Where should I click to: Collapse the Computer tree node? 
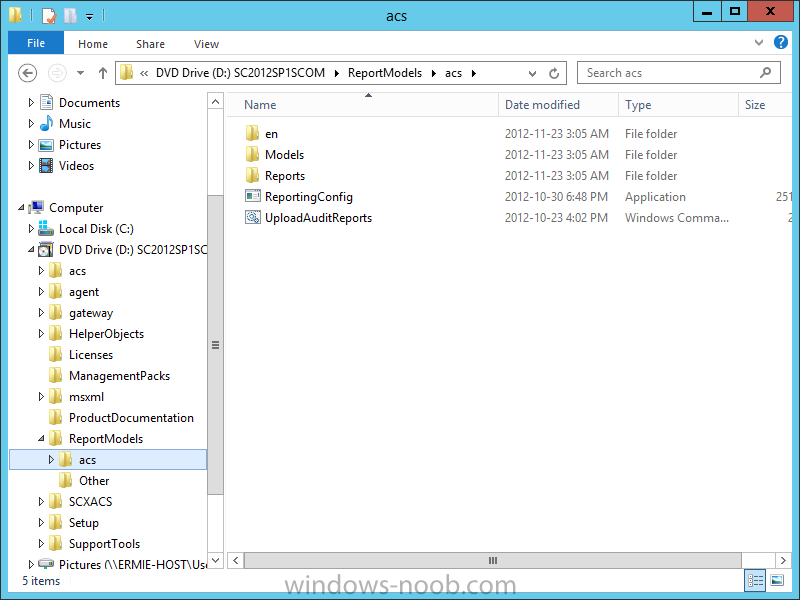(x=21, y=207)
